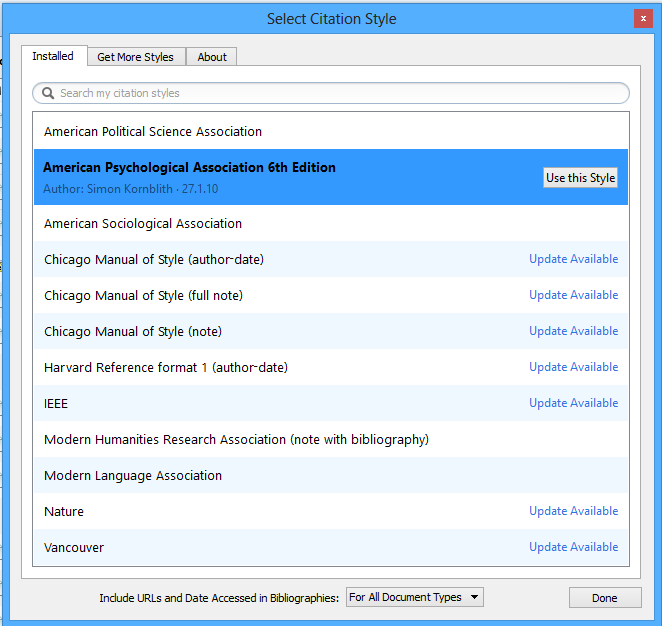The width and height of the screenshot is (662, 626).
Task: Click Update Available for Chicago full note
Action: point(573,295)
